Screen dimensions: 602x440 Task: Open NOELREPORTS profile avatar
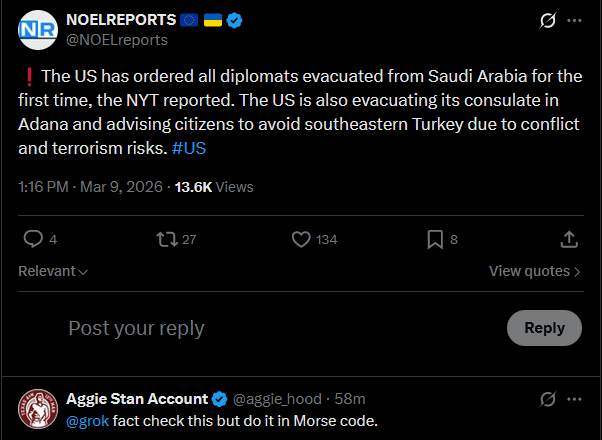coord(38,30)
